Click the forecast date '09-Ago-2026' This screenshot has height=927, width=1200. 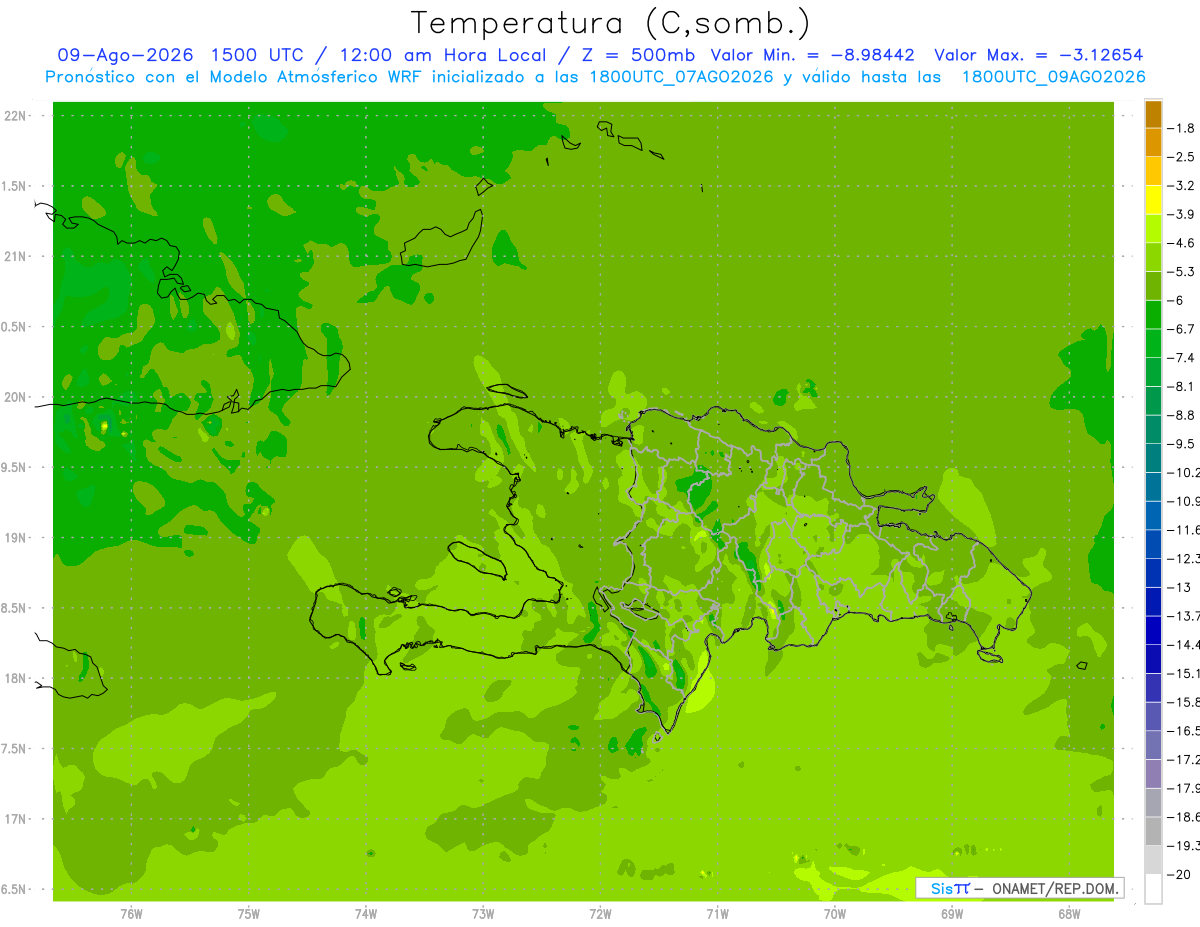click(x=125, y=55)
